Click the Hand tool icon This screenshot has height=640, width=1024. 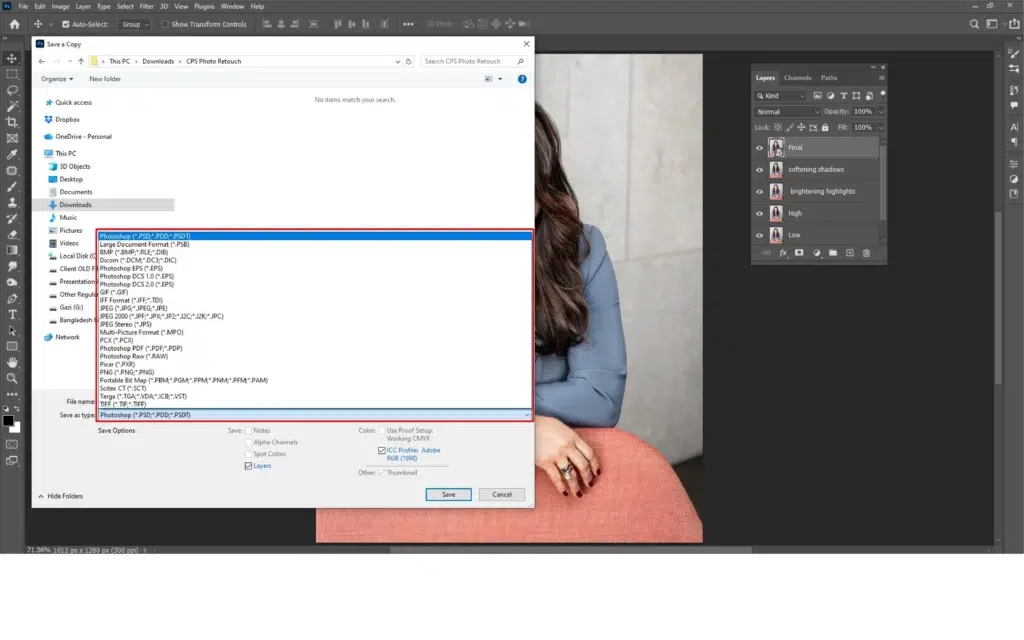click(x=12, y=362)
